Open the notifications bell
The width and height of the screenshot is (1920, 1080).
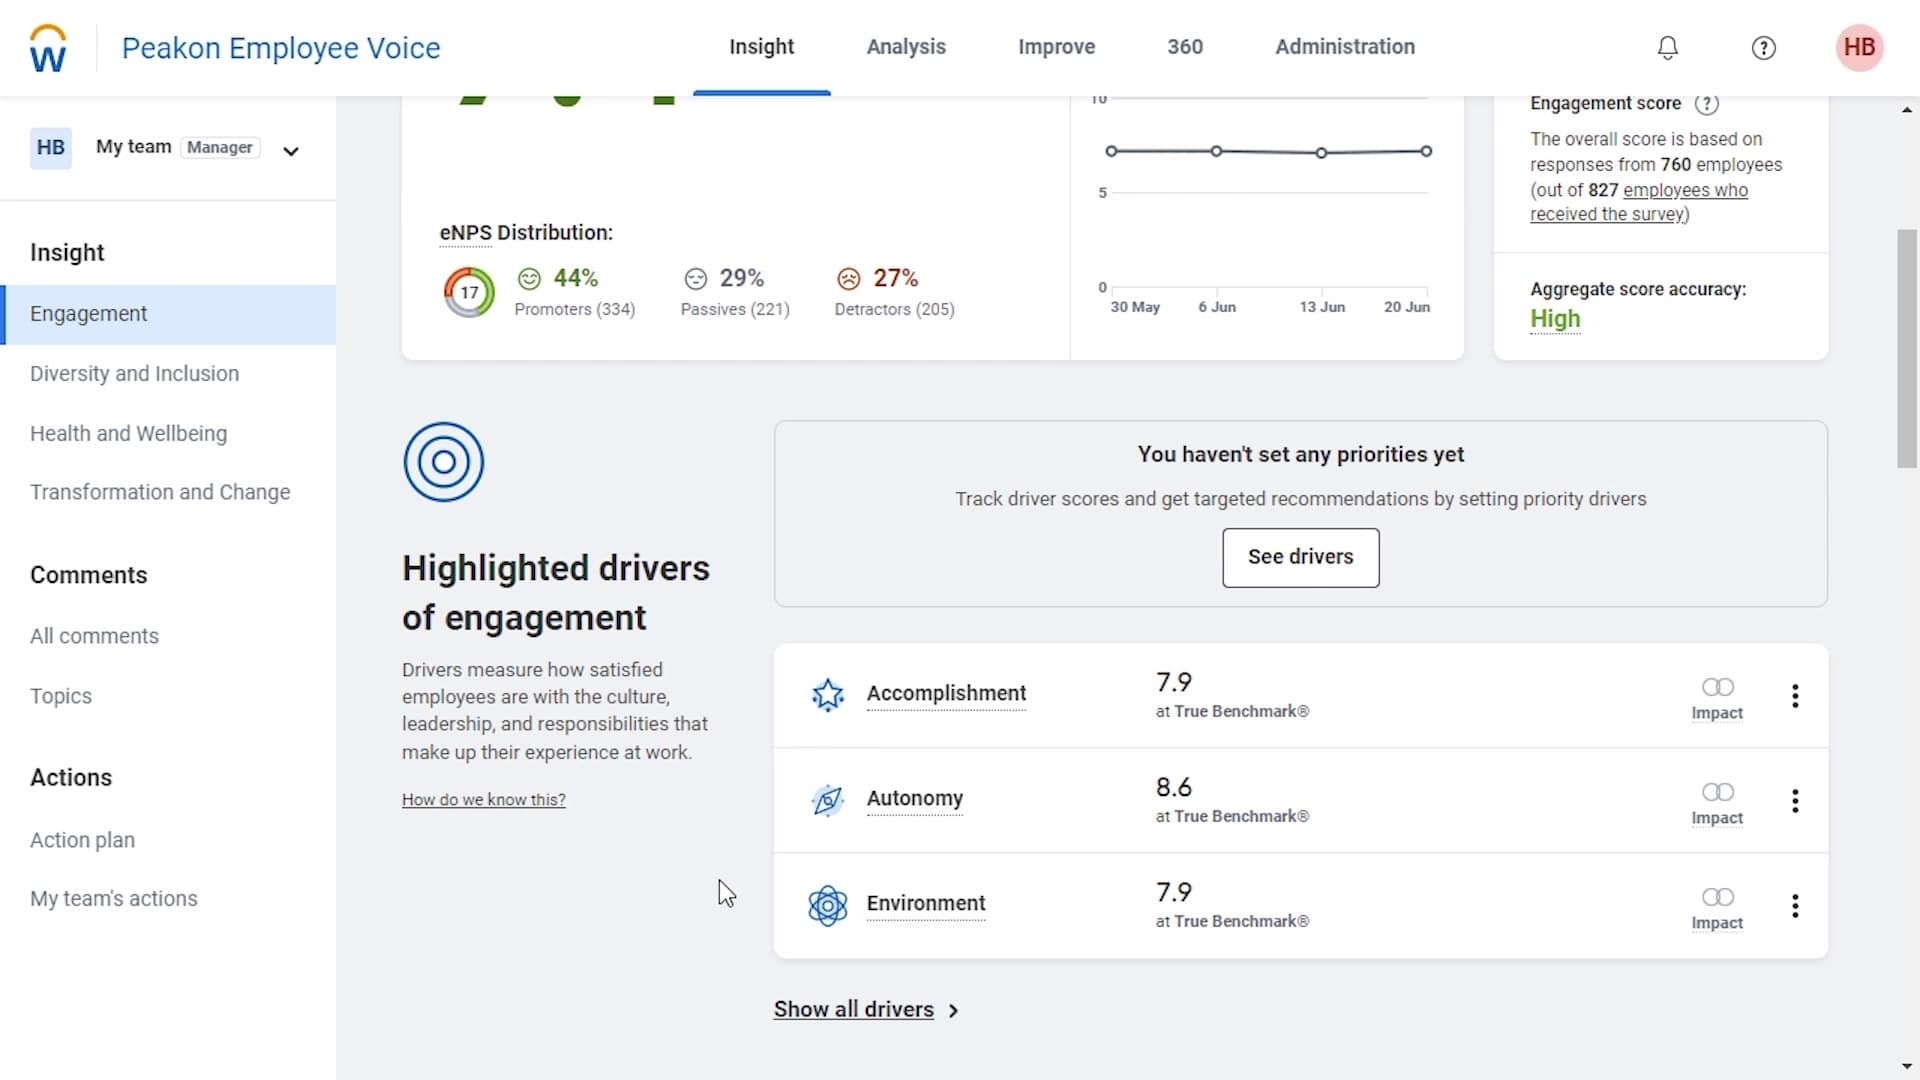pyautogui.click(x=1667, y=48)
